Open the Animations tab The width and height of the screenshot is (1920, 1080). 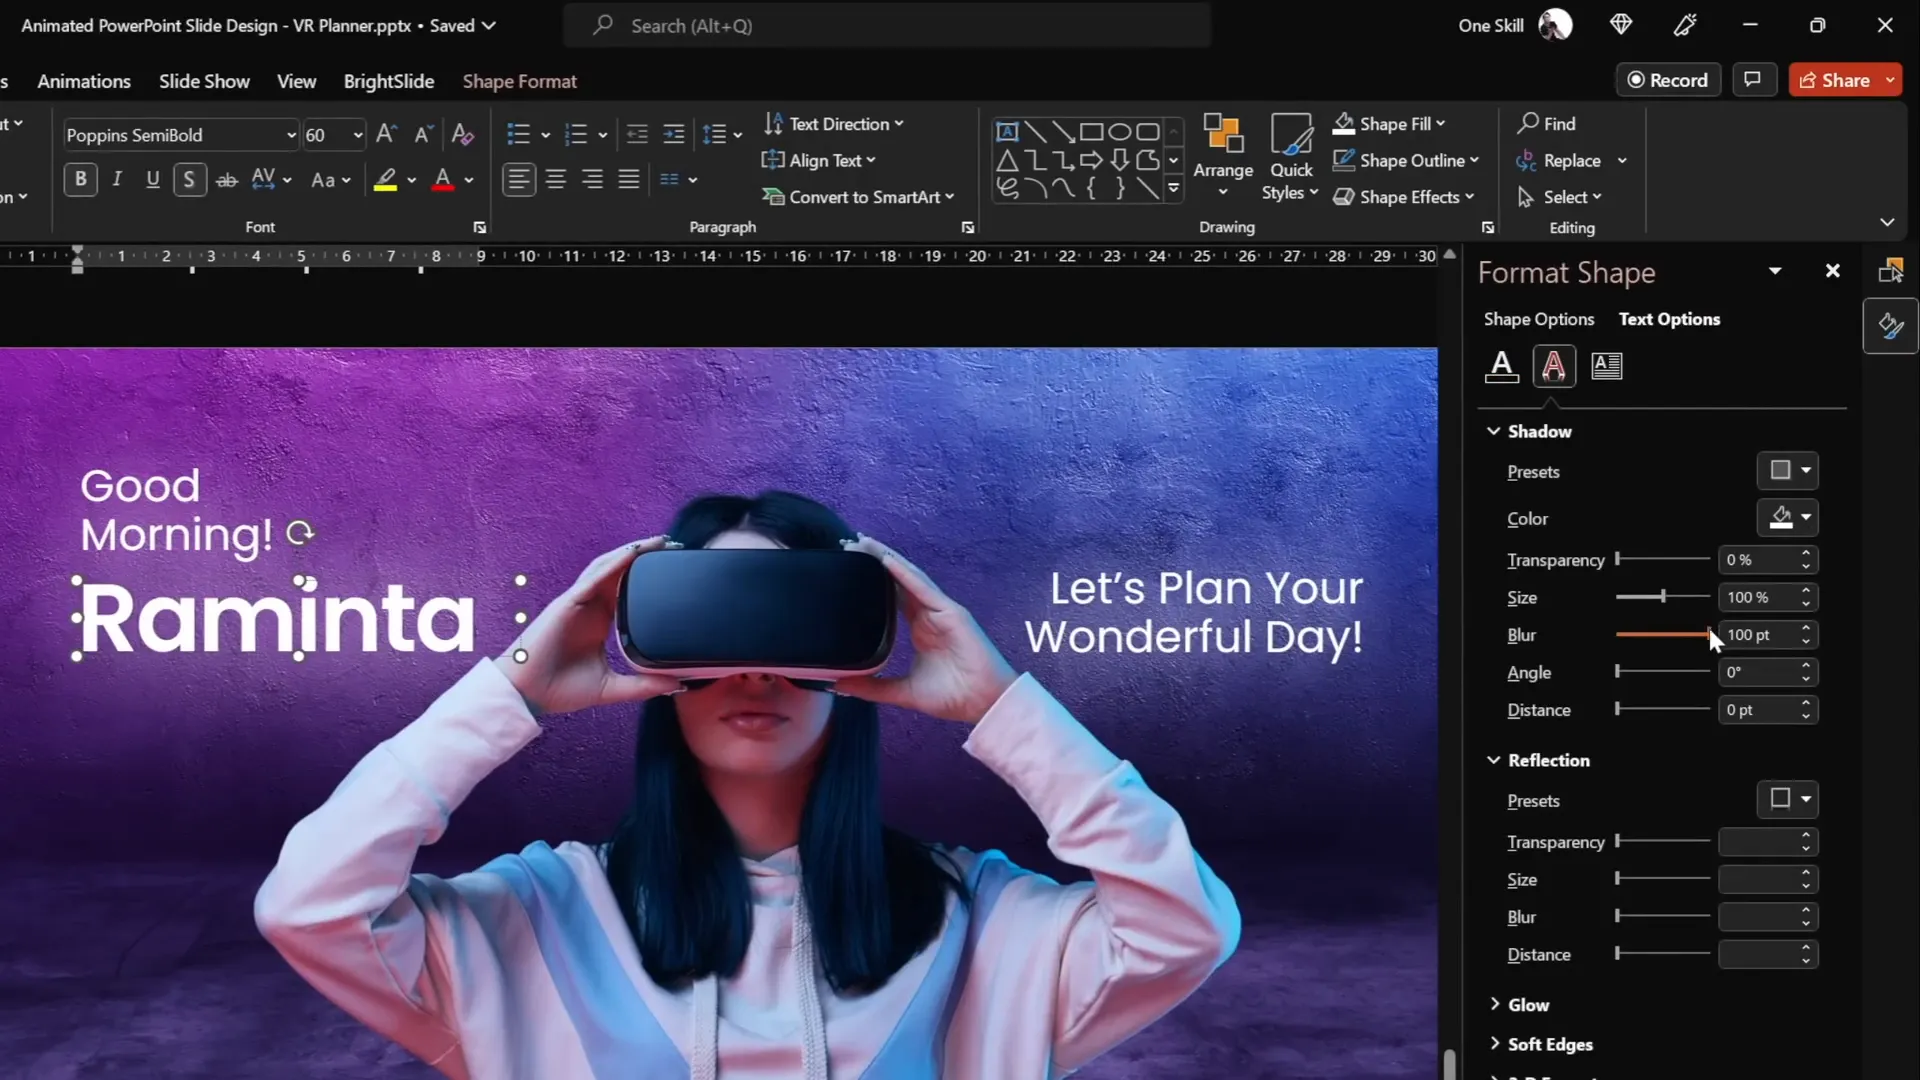(x=84, y=81)
